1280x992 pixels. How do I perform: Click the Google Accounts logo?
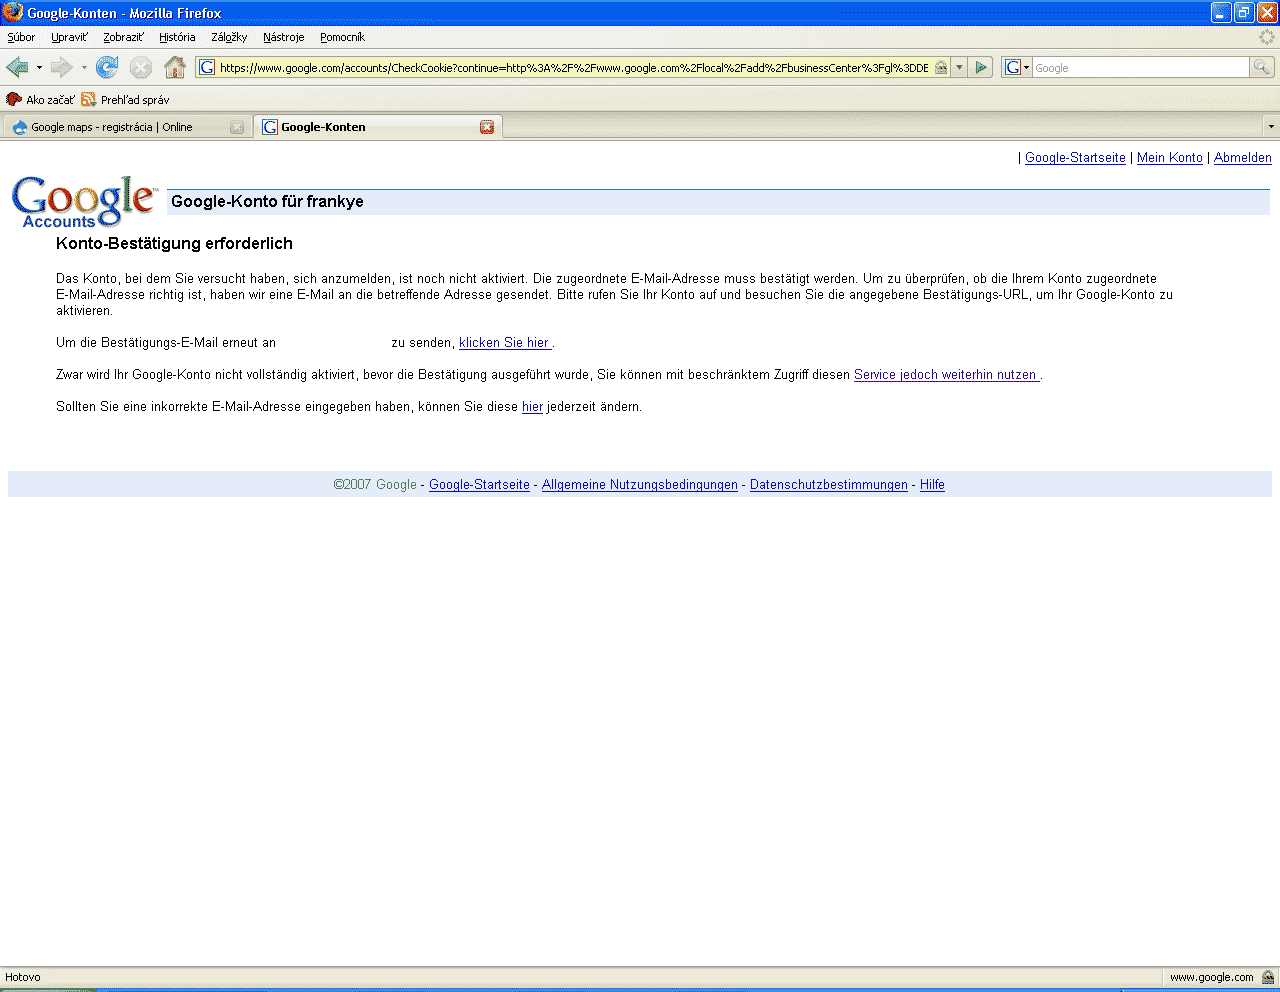click(x=84, y=201)
